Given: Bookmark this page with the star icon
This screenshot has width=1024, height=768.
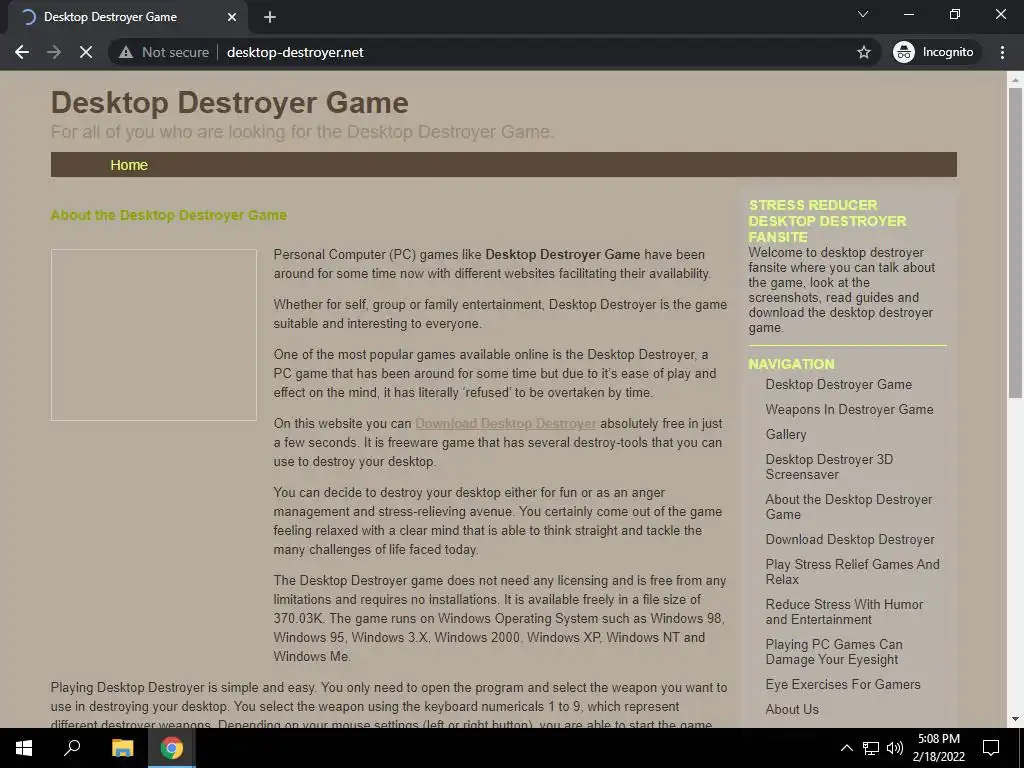Looking at the screenshot, I should point(863,52).
